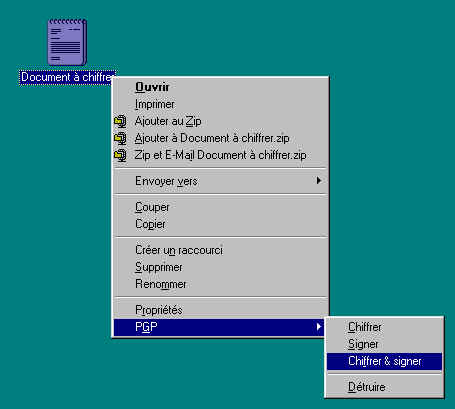This screenshot has height=409, width=455.
Task: Pick Zip et E-Mail Document à chiffrer.zip
Action: tap(220, 155)
